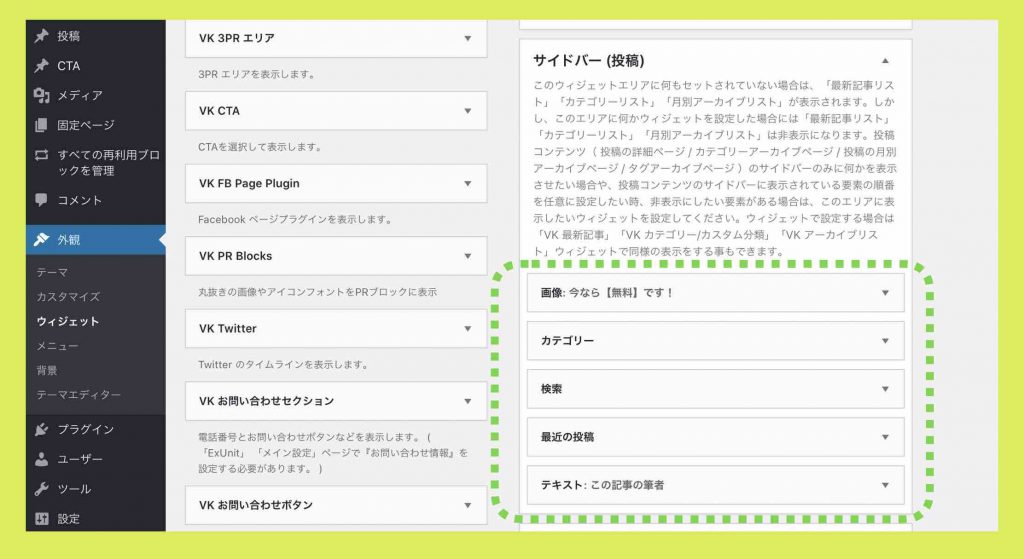This screenshot has width=1024, height=559.
Task: Go to the 背景 submenu
Action: (x=47, y=370)
